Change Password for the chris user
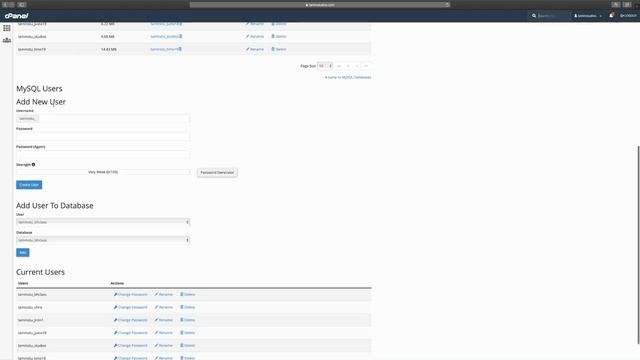The height and width of the screenshot is (360, 640). 131,307
